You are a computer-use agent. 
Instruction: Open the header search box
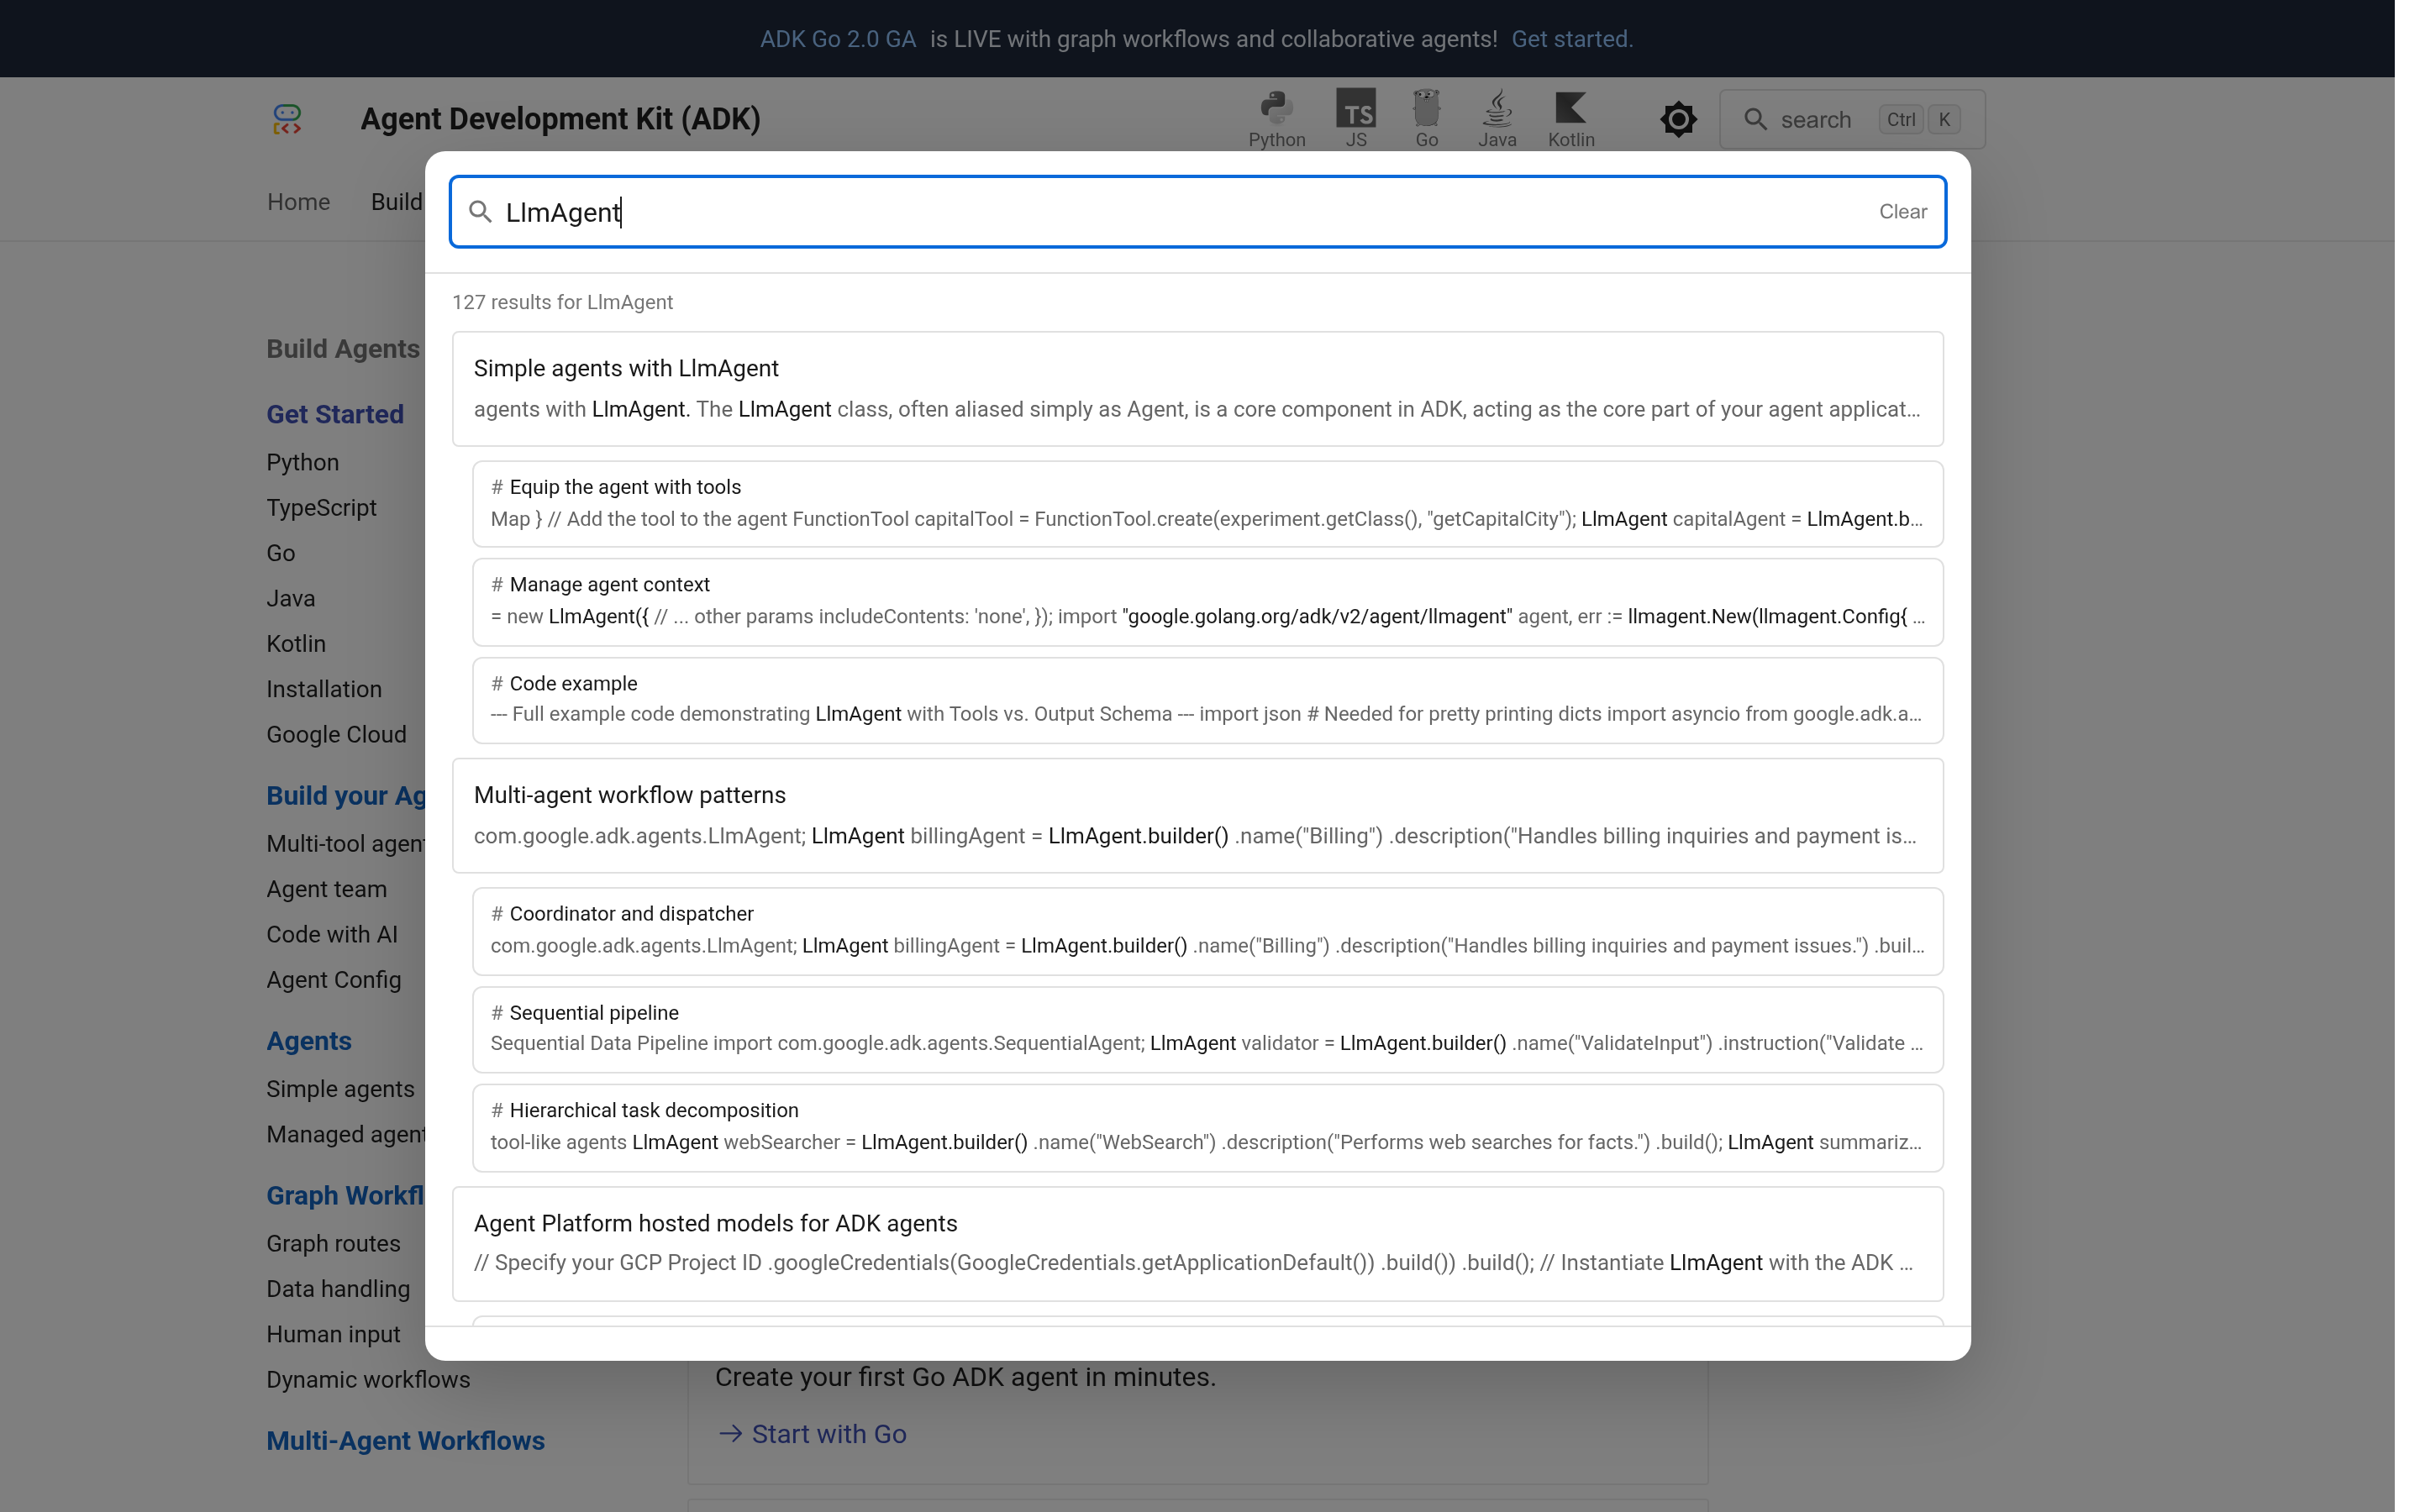[1852, 119]
